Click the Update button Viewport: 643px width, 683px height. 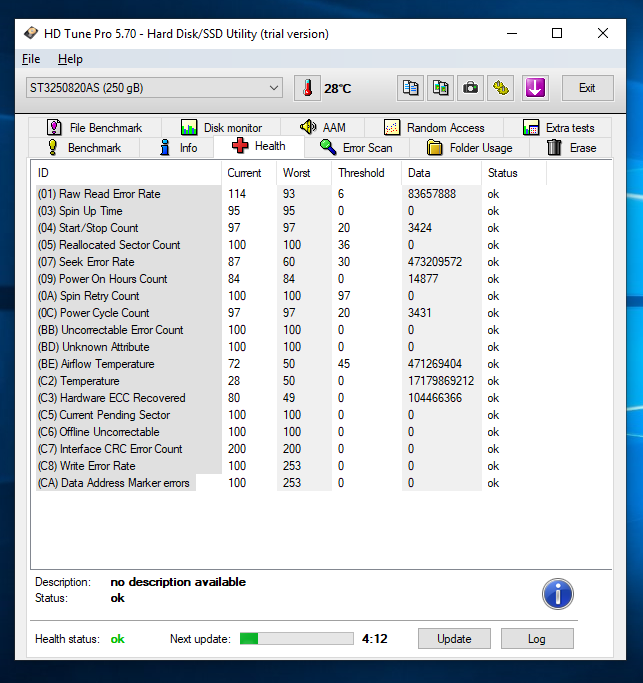tap(454, 639)
